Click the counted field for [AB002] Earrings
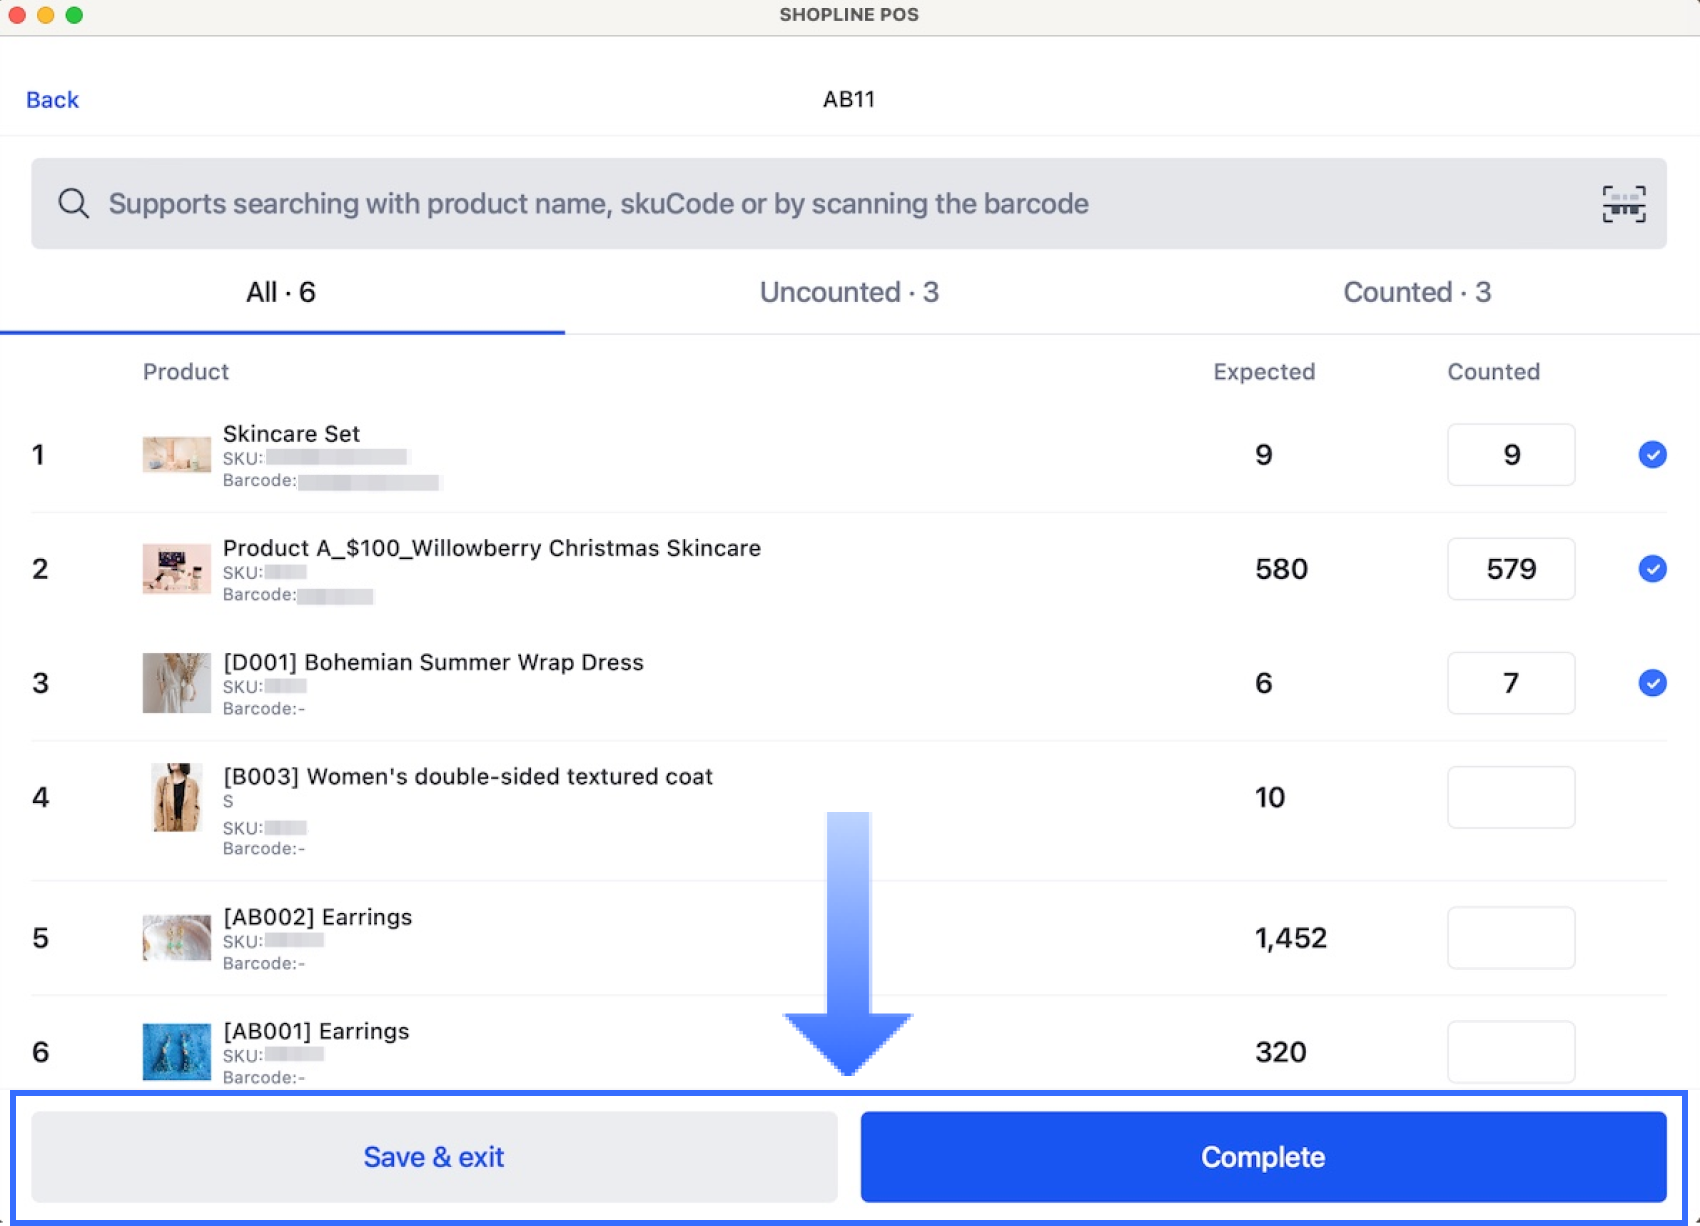The image size is (1700, 1226). pos(1510,938)
